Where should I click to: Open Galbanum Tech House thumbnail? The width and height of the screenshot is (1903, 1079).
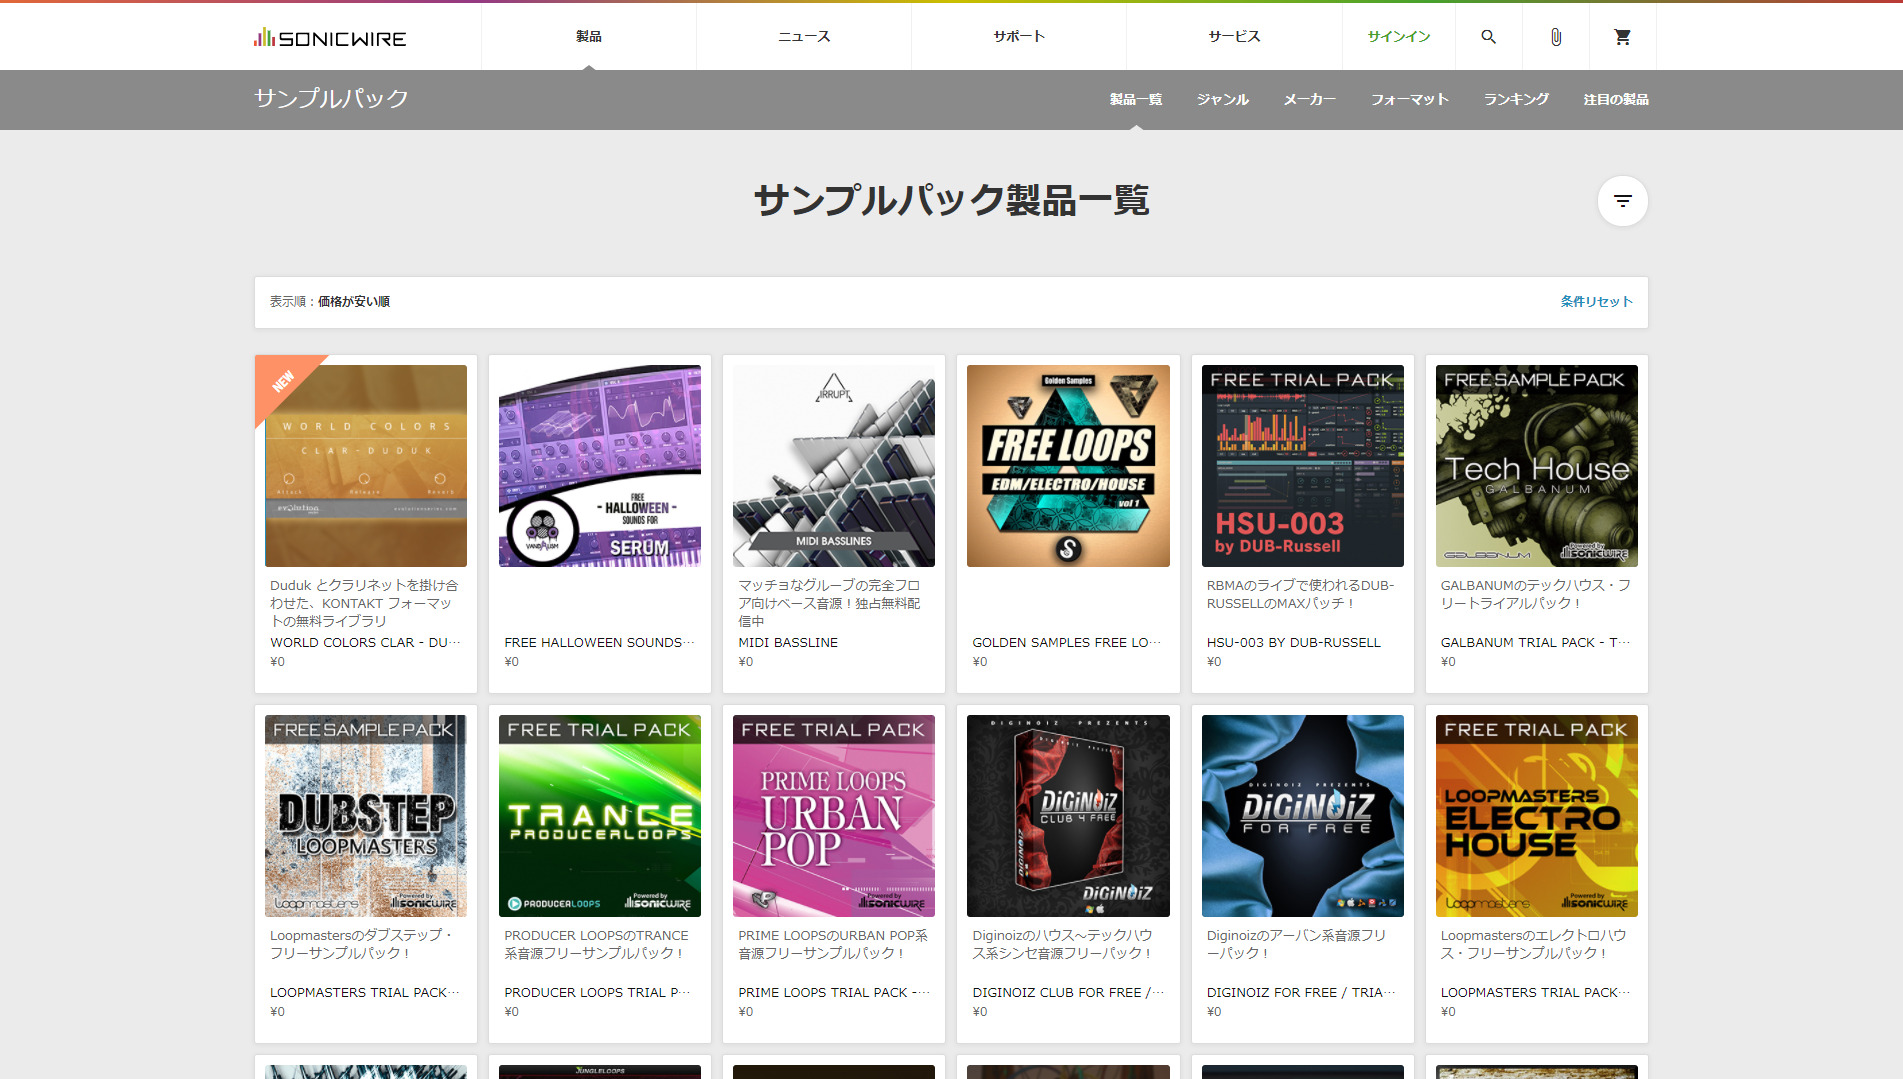point(1536,466)
